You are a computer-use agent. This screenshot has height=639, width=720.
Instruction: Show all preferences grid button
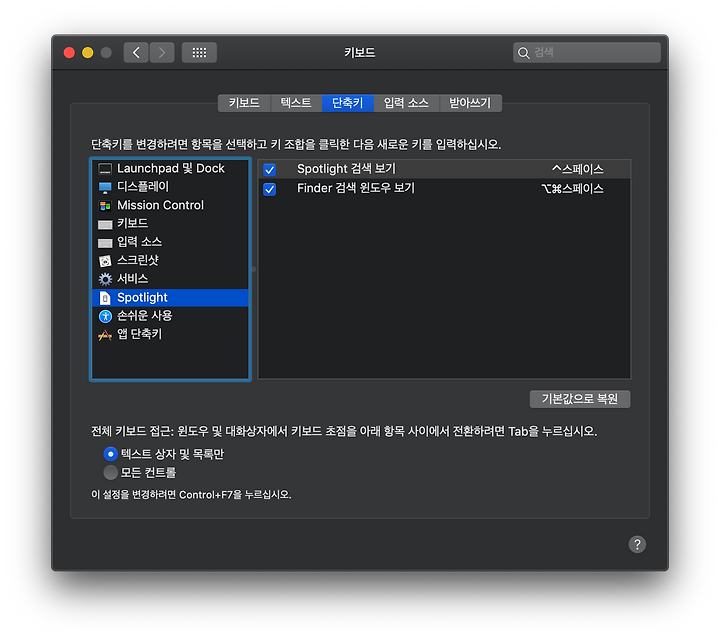pos(199,52)
